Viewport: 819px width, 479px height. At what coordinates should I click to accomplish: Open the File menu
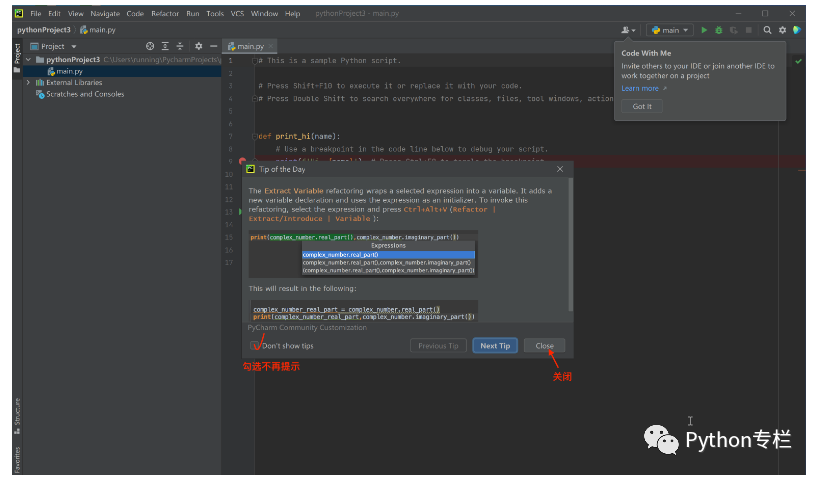click(36, 14)
